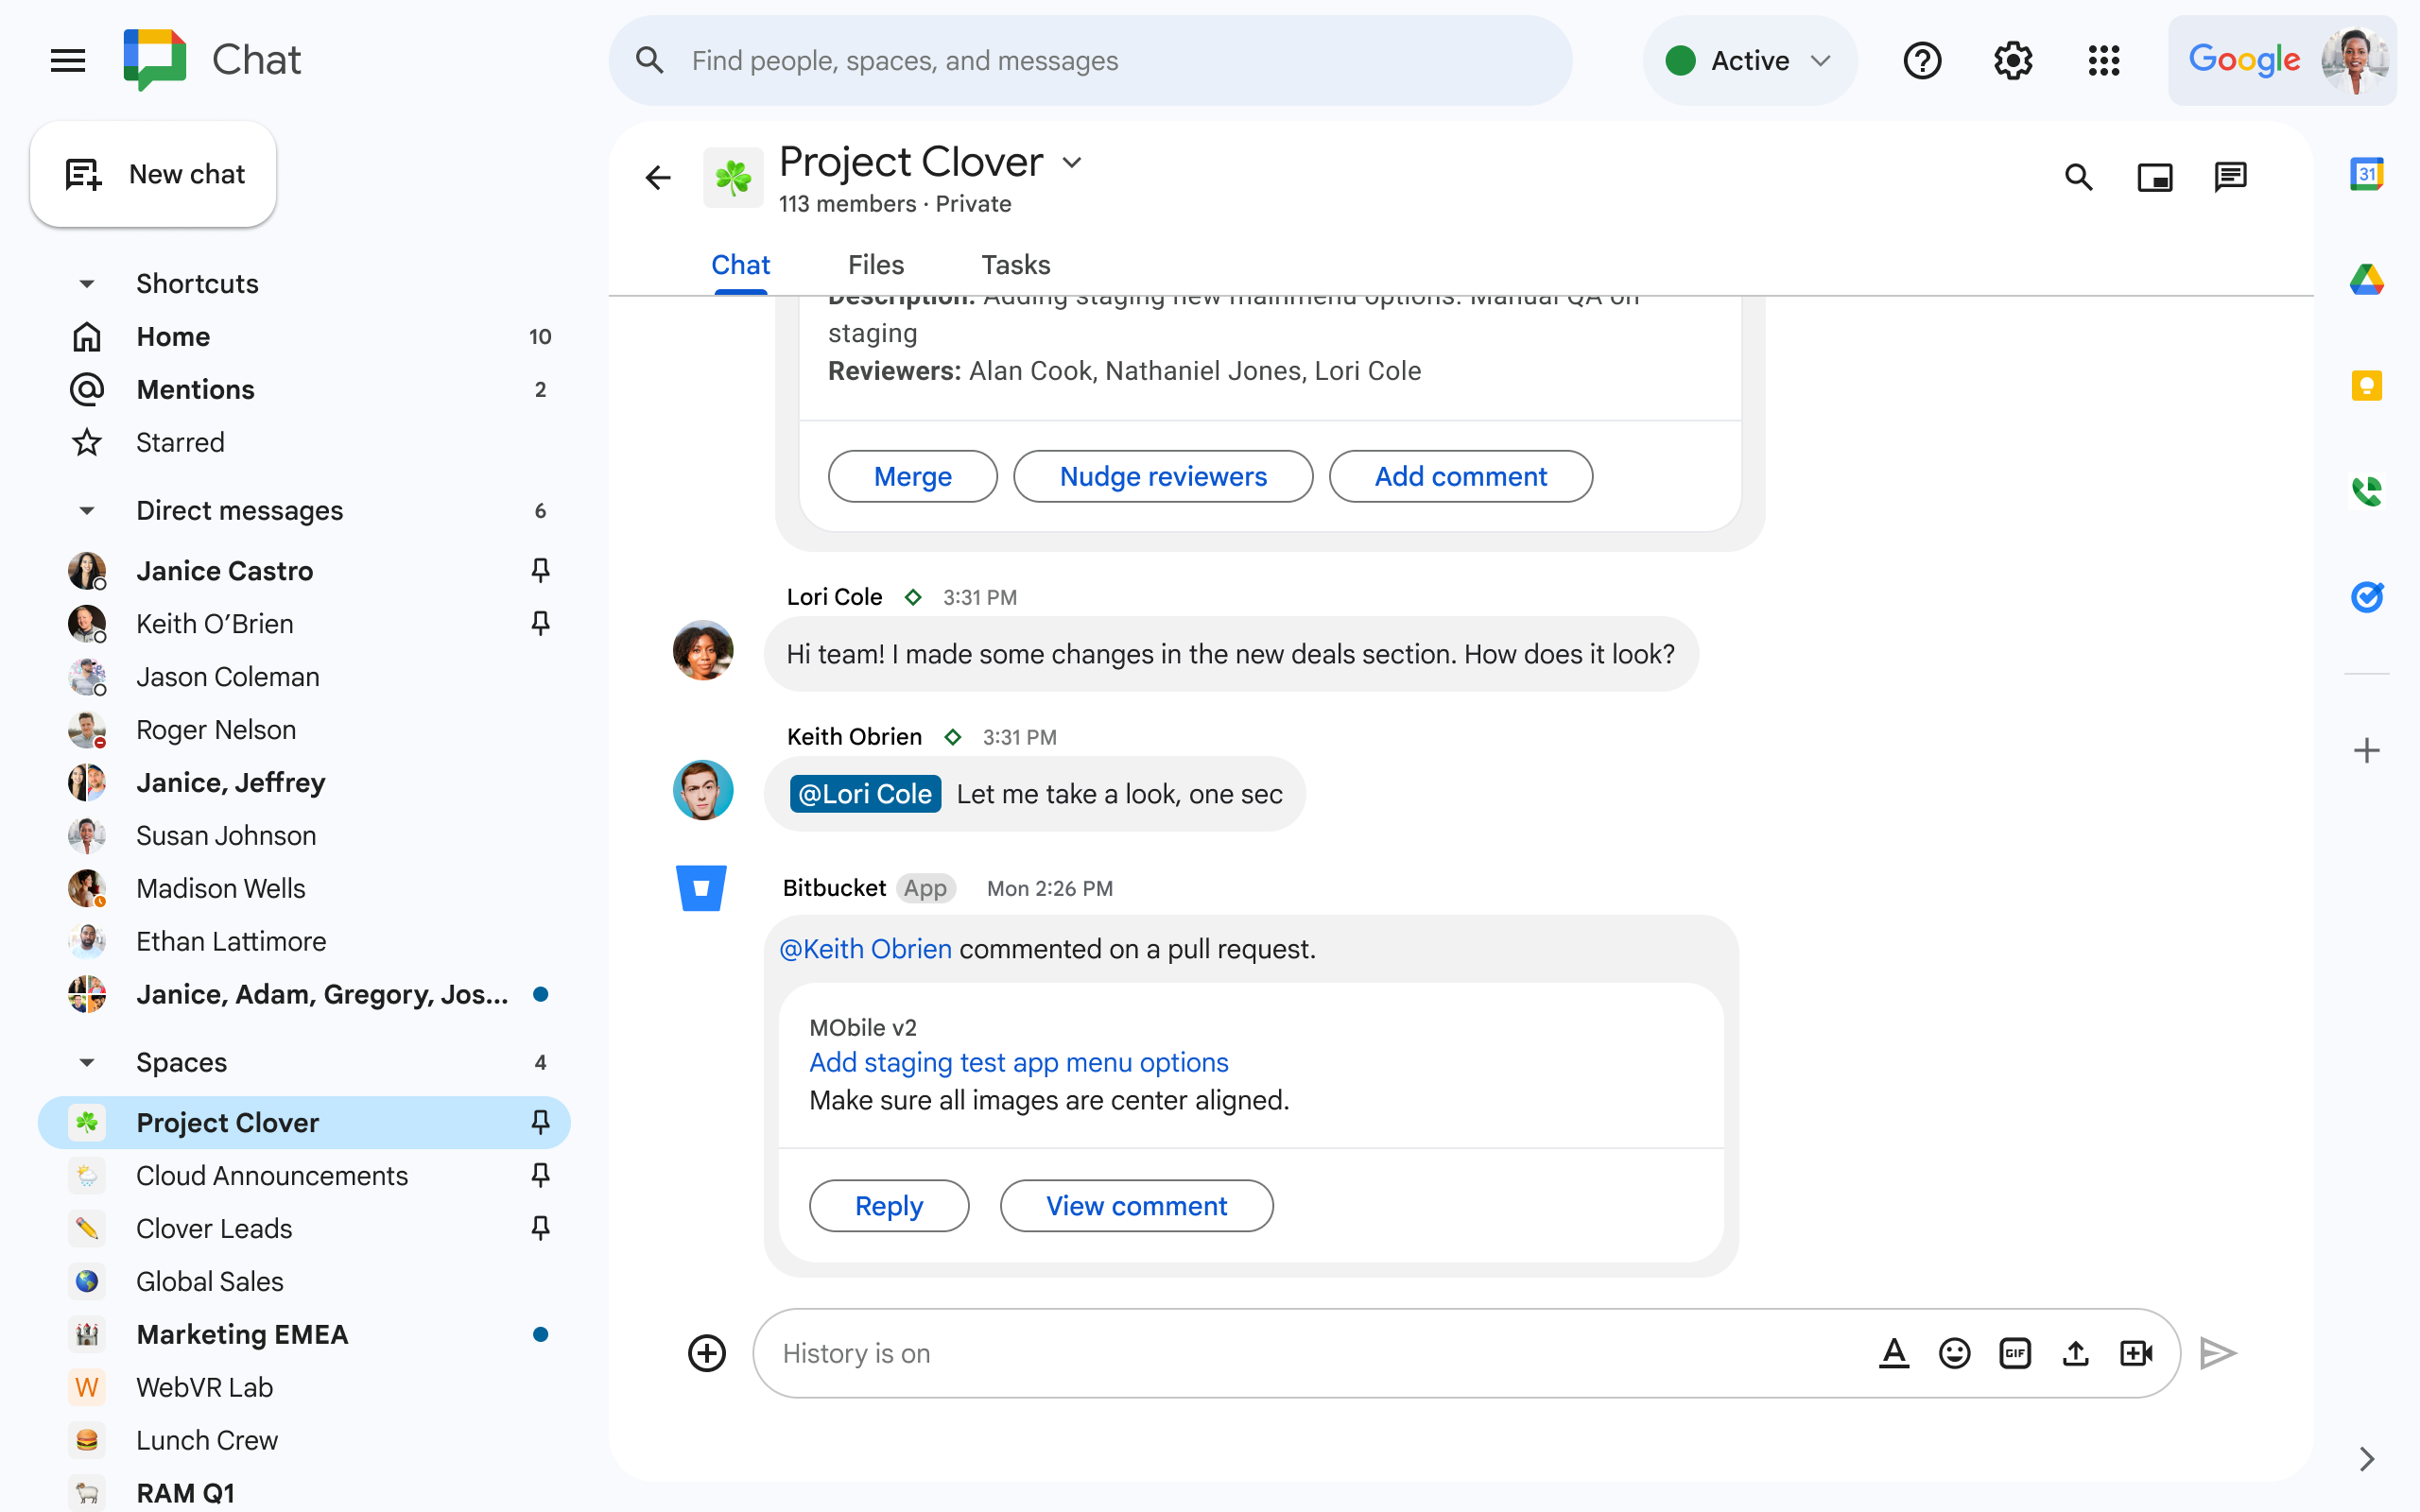The height and width of the screenshot is (1512, 2420).
Task: Add a video meeting from the compose bar
Action: (2138, 1352)
